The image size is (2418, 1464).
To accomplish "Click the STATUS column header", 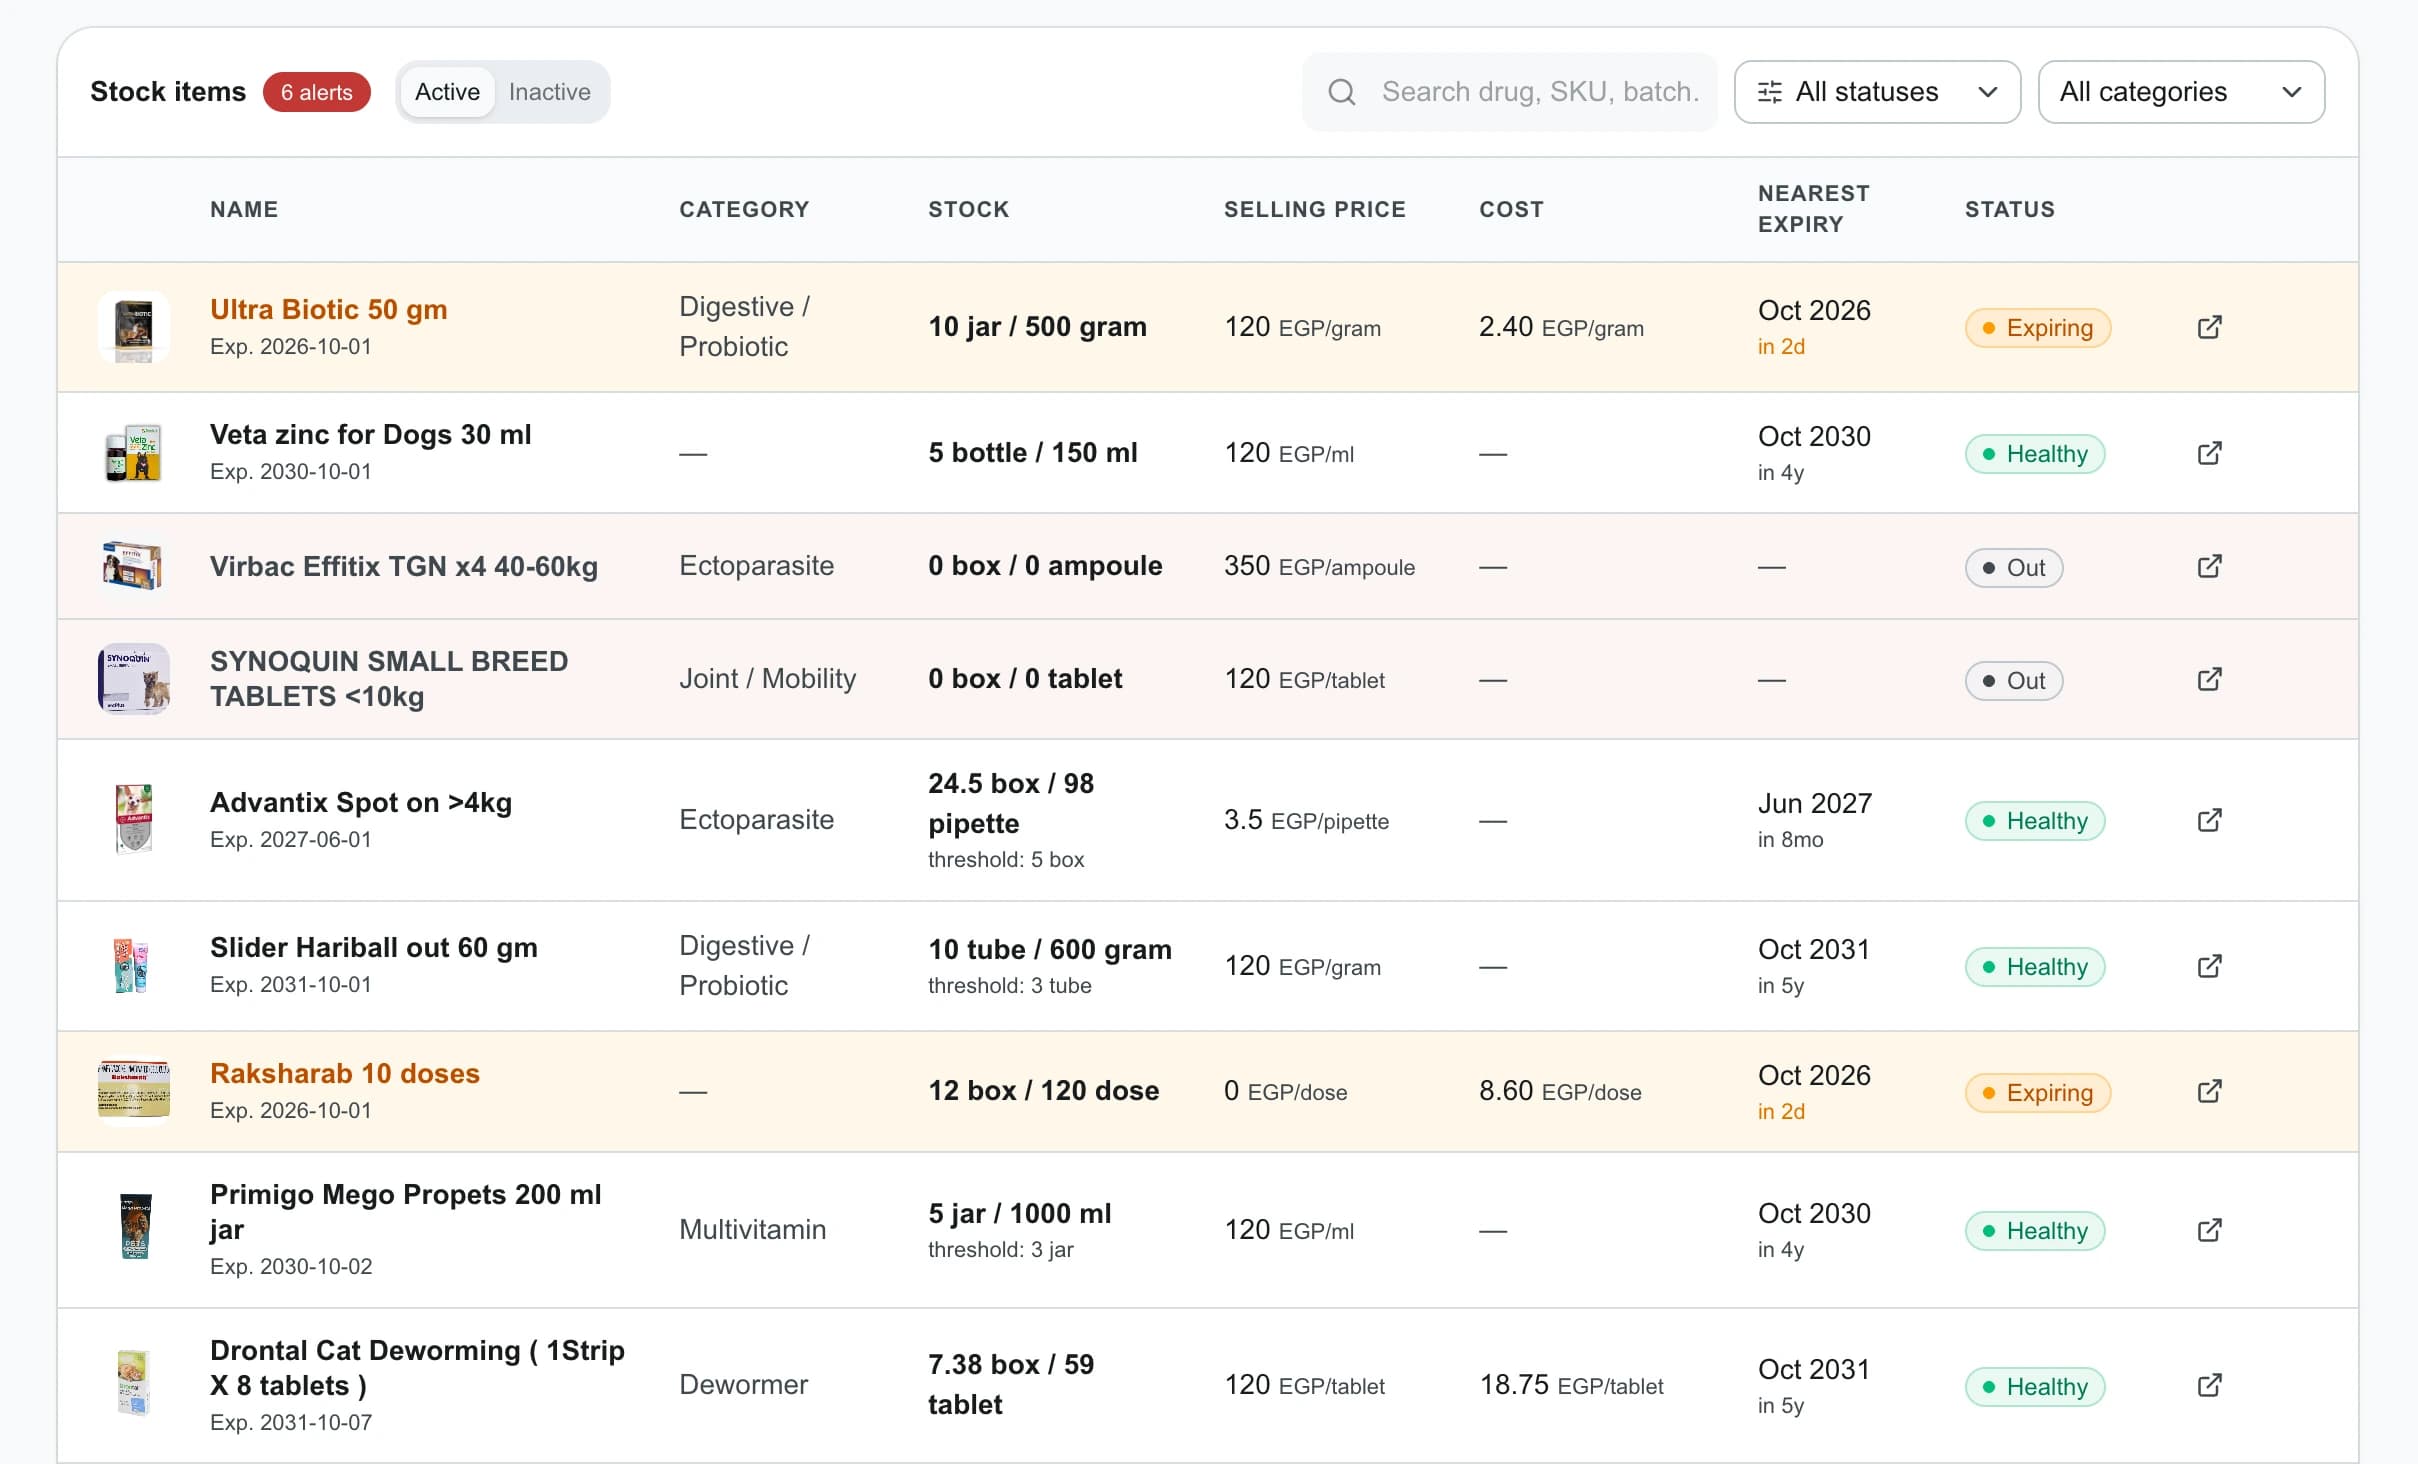I will 2009,209.
